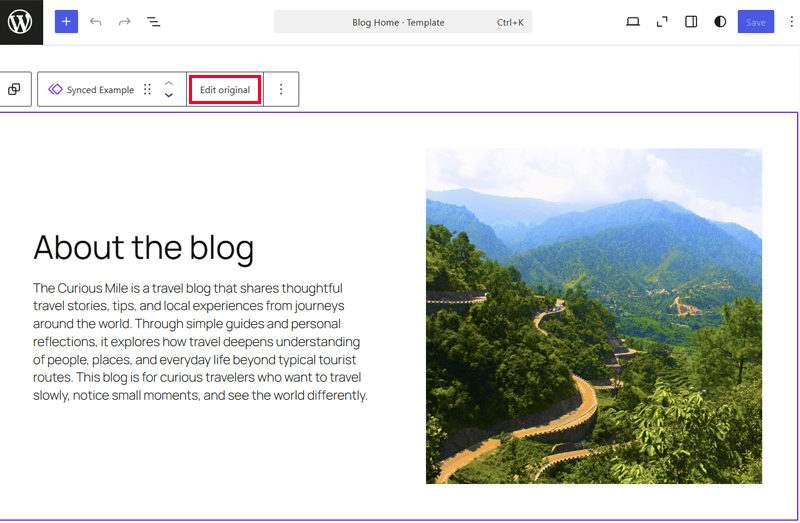Click the block drag handle dots
The height and width of the screenshot is (523, 800).
pyautogui.click(x=147, y=90)
